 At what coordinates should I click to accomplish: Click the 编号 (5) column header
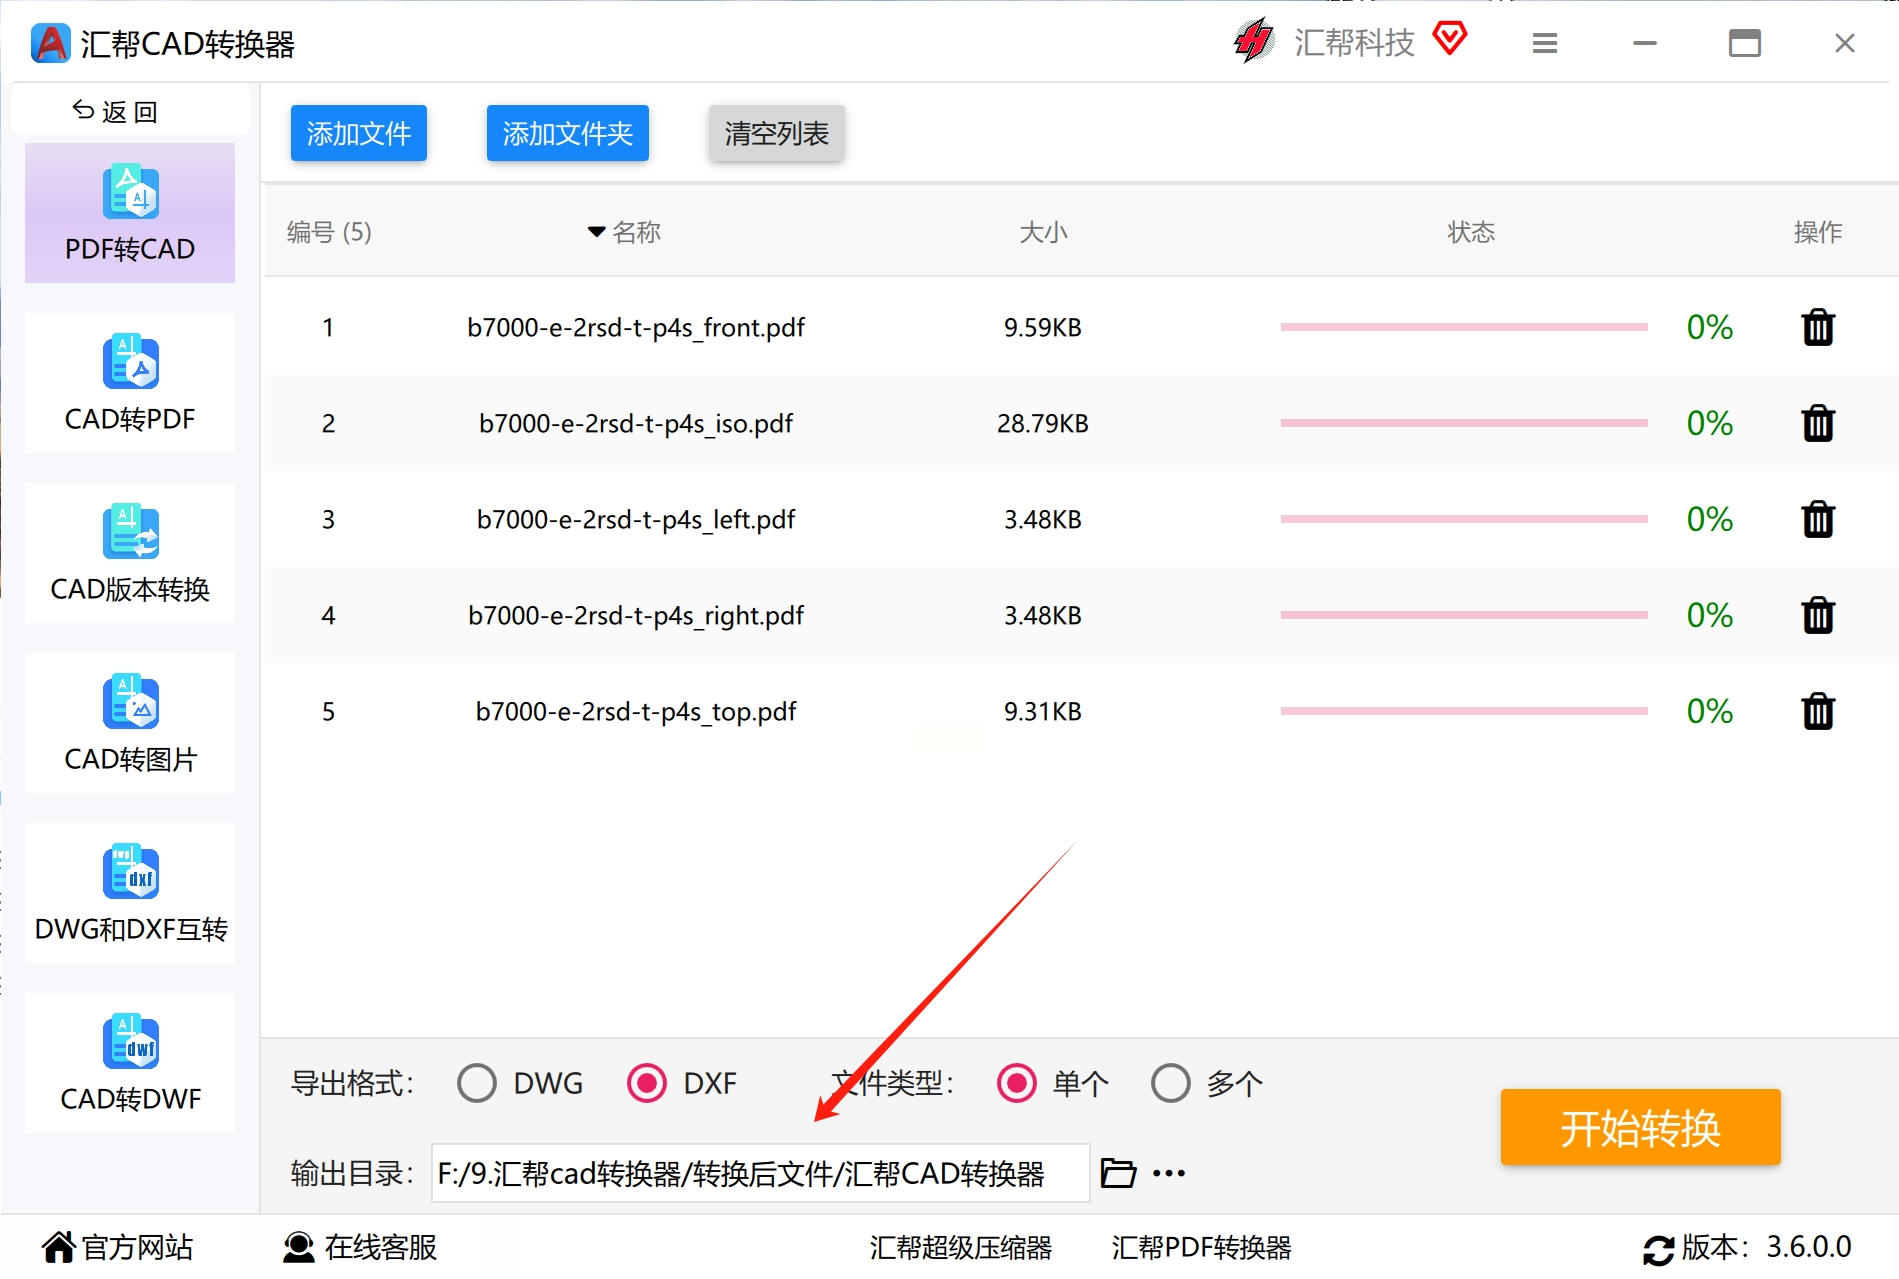coord(329,232)
